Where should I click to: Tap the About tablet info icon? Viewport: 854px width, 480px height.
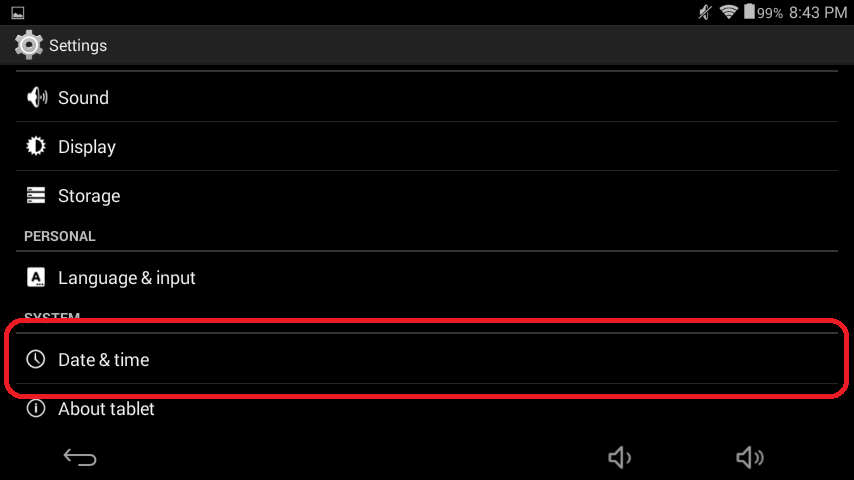(36, 408)
